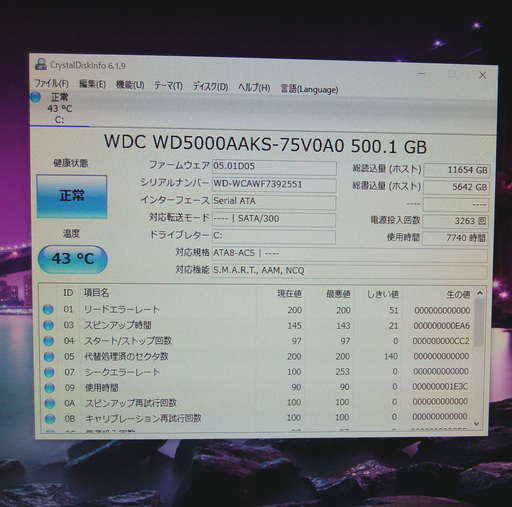Click status circle for ID 0A row
Image resolution: width=512 pixels, height=507 pixels.
pos(50,403)
